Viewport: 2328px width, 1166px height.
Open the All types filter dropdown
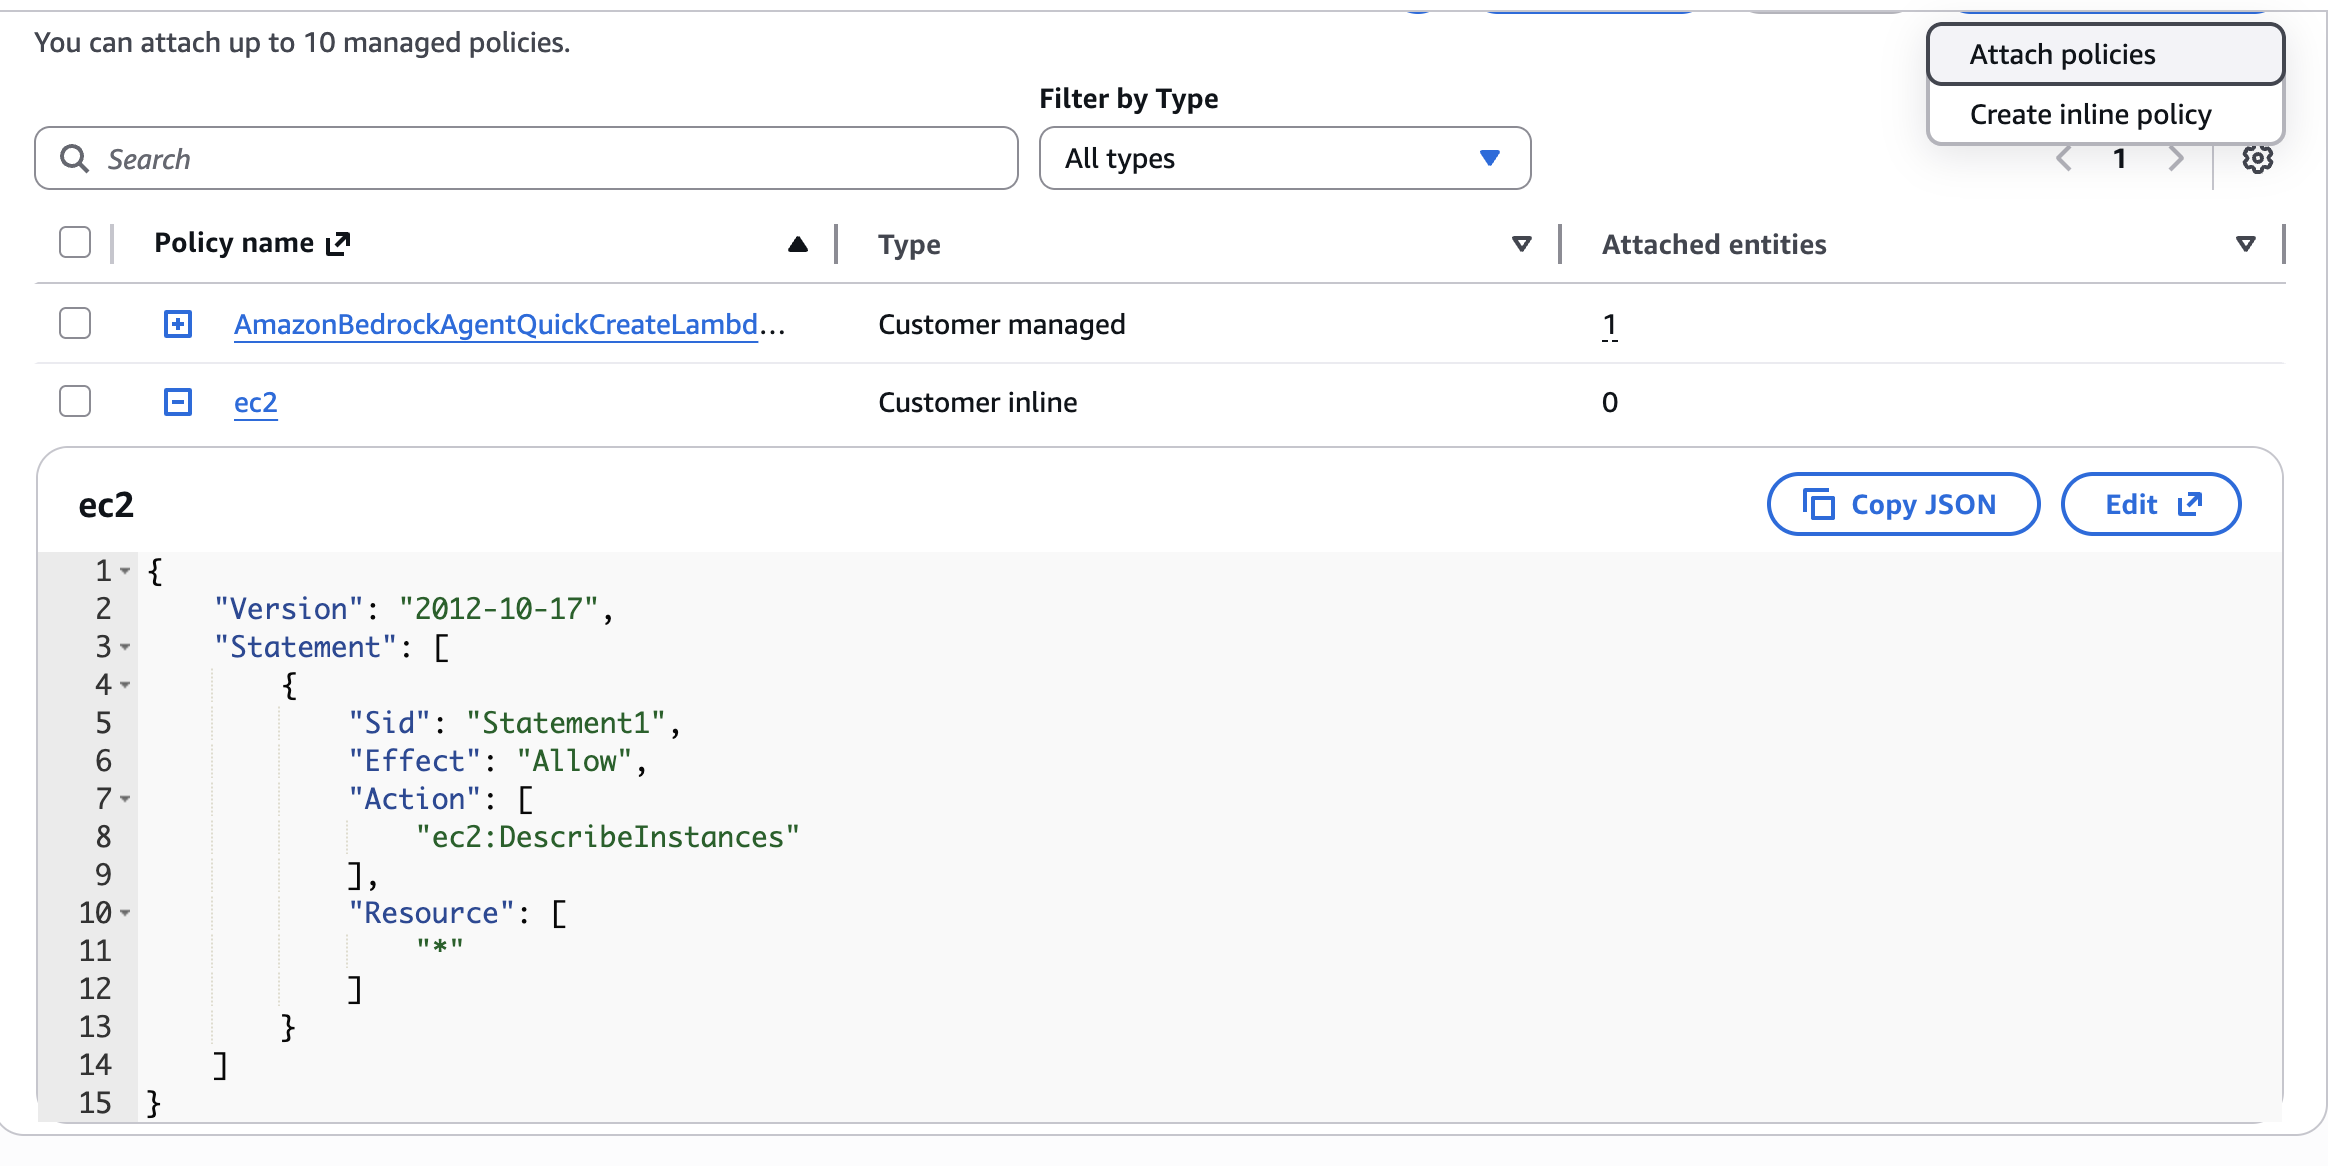tap(1284, 158)
